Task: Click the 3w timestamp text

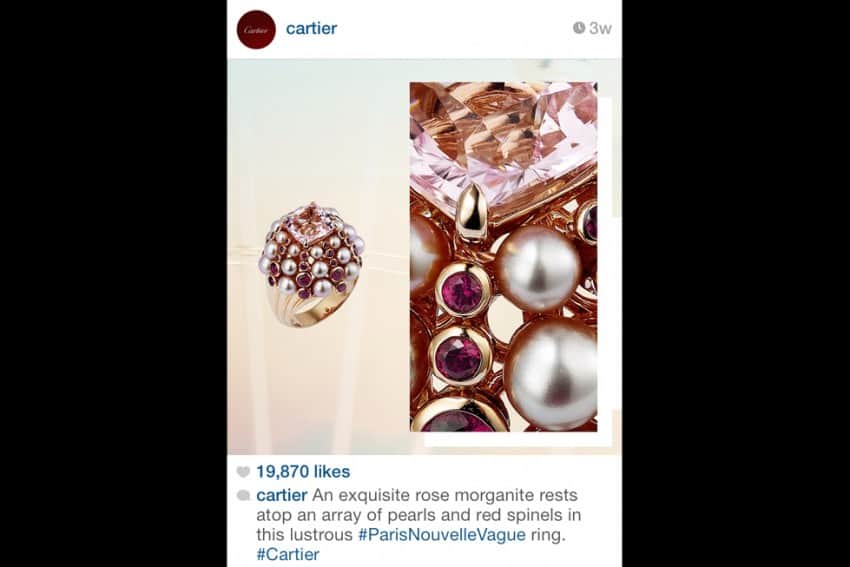Action: (x=600, y=28)
